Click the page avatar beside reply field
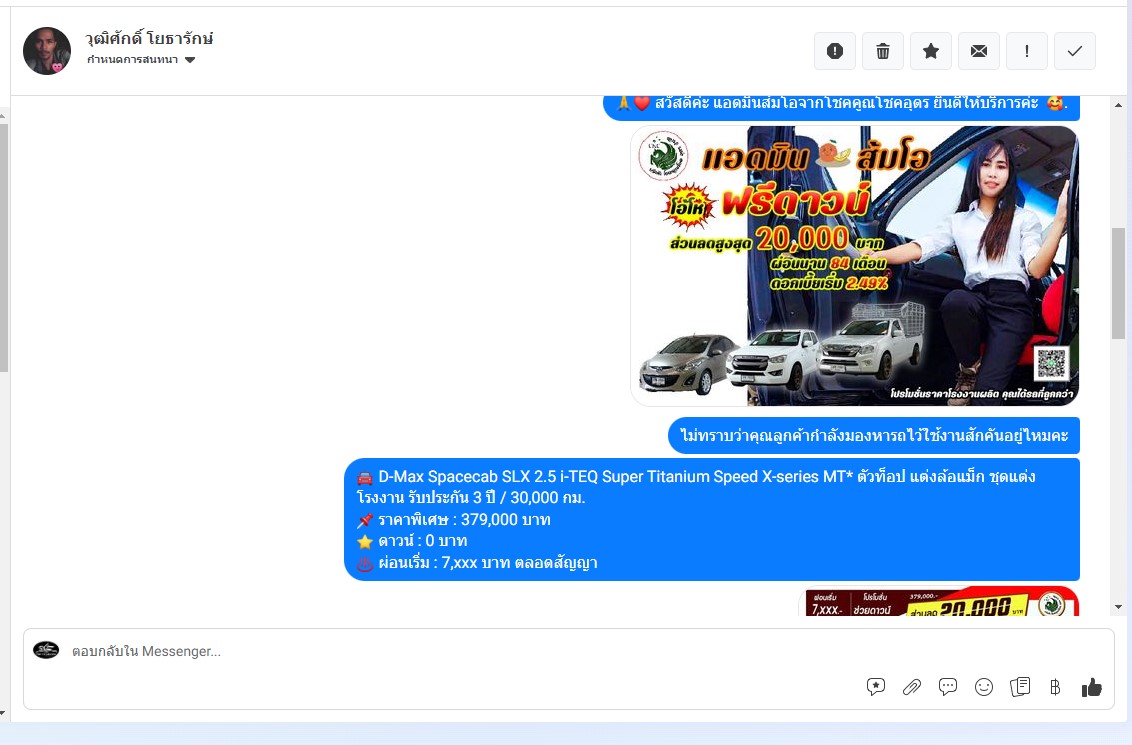This screenshot has width=1132, height=745. [46, 650]
